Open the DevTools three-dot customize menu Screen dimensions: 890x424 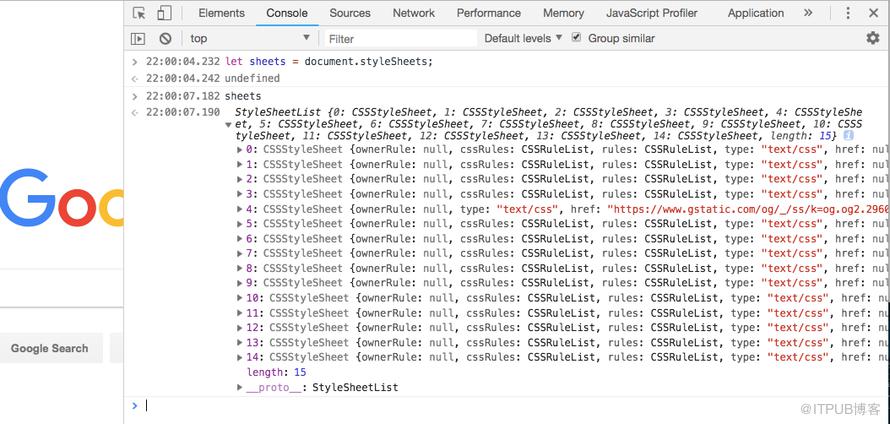[x=848, y=13]
